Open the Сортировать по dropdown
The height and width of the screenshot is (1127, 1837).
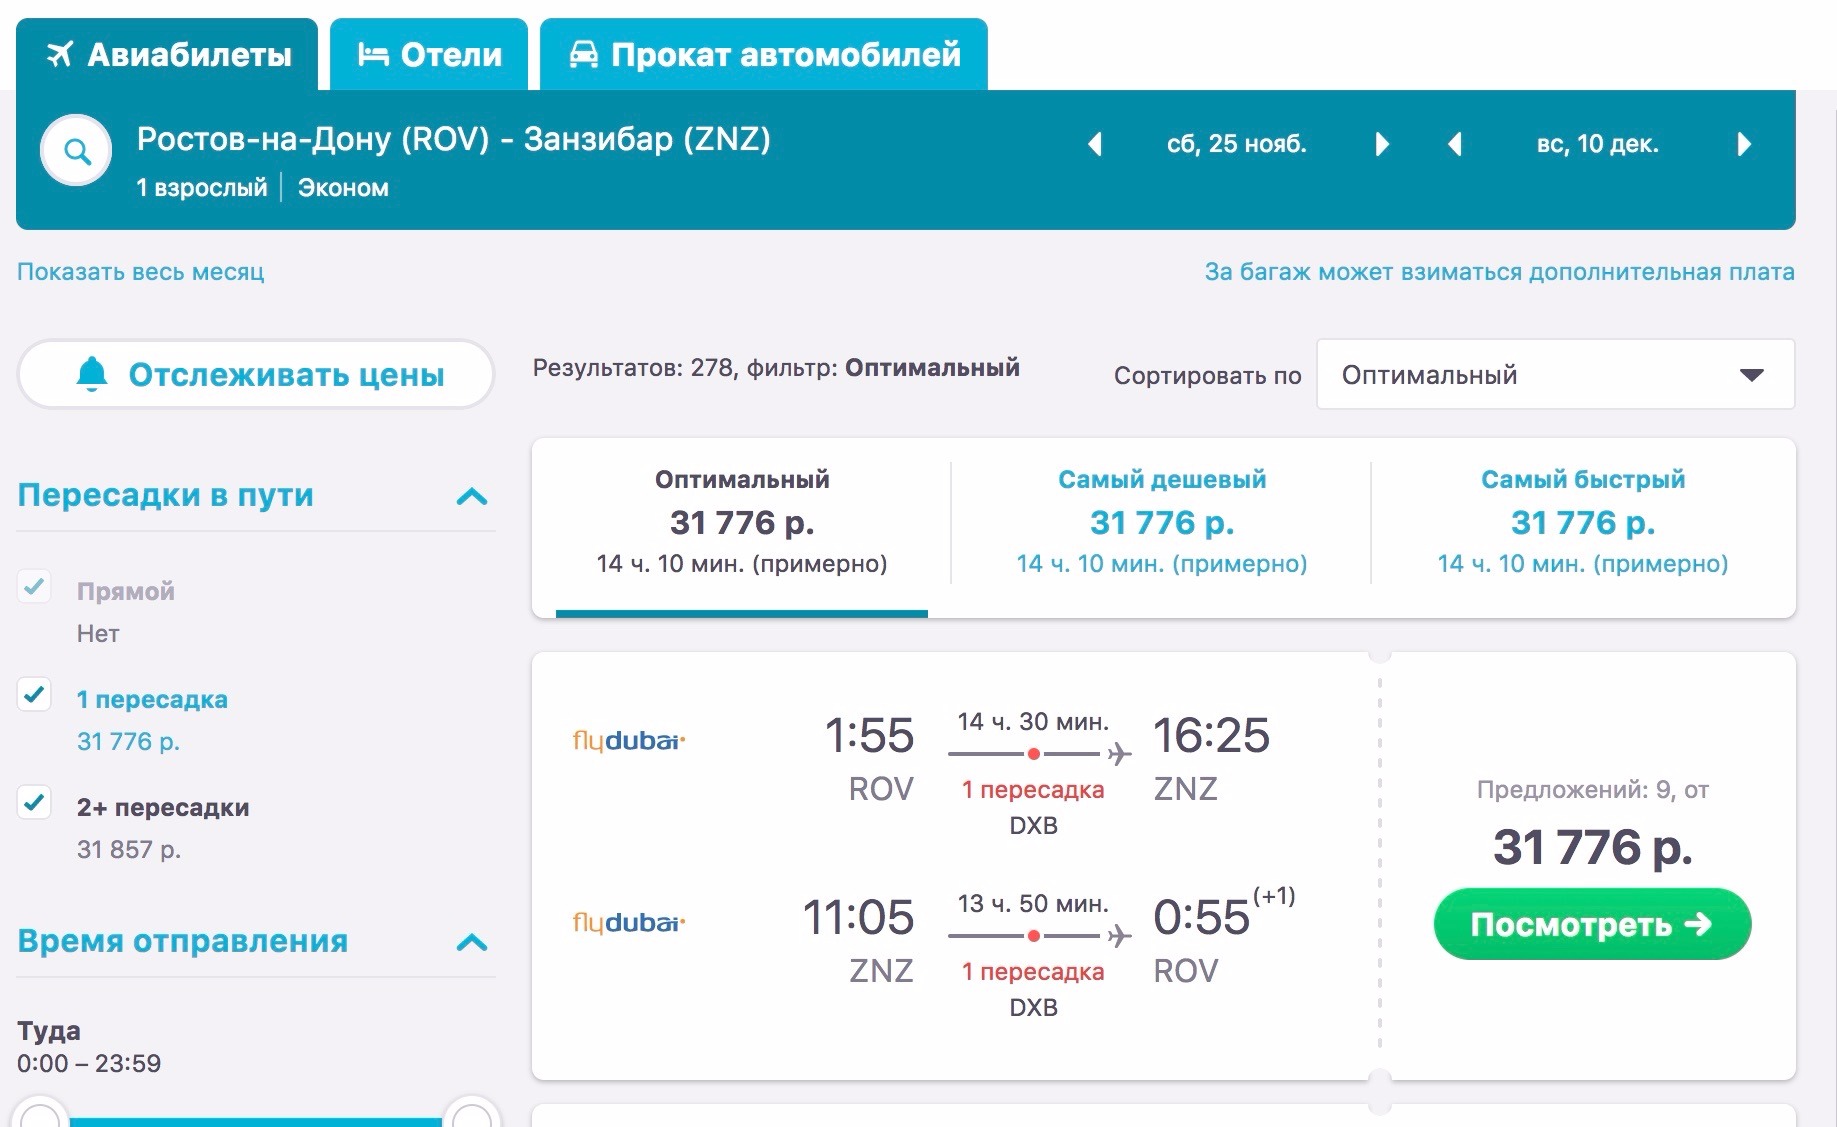coord(1555,374)
